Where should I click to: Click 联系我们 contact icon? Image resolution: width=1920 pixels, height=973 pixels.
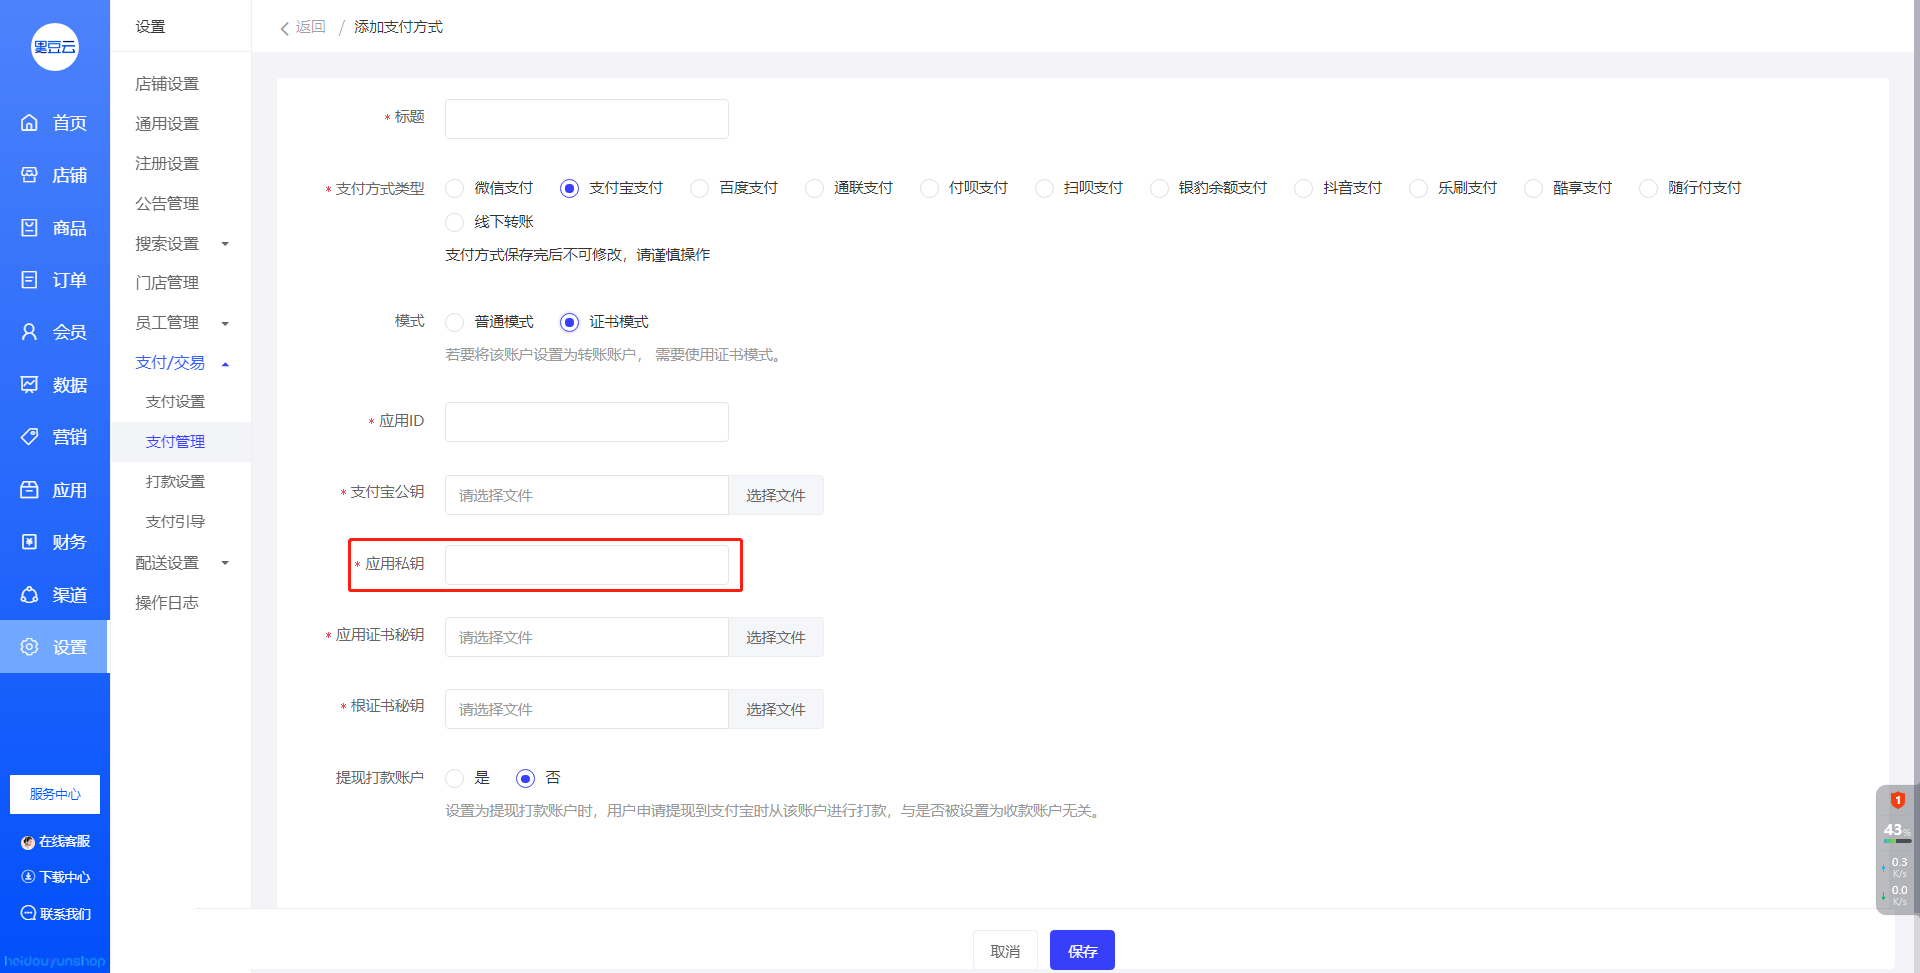pos(28,913)
